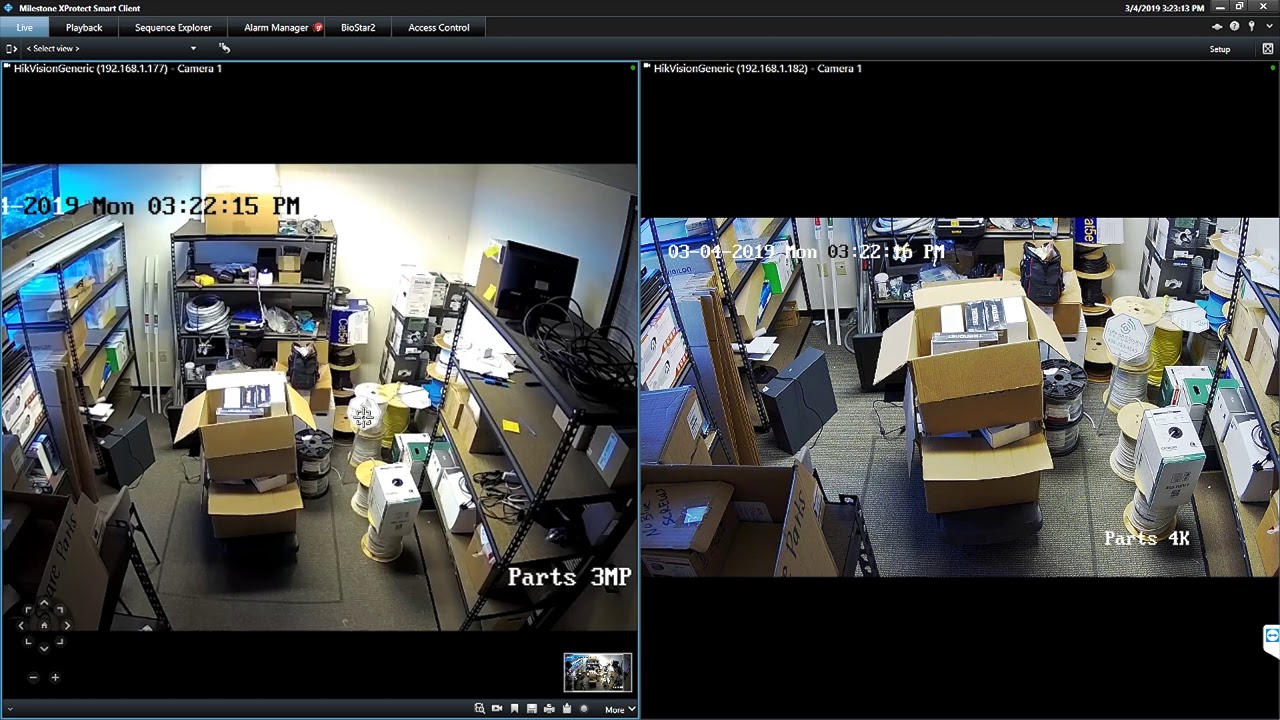Pan camera up with PTZ arrow
Image resolution: width=1280 pixels, height=720 pixels.
pyautogui.click(x=43, y=604)
